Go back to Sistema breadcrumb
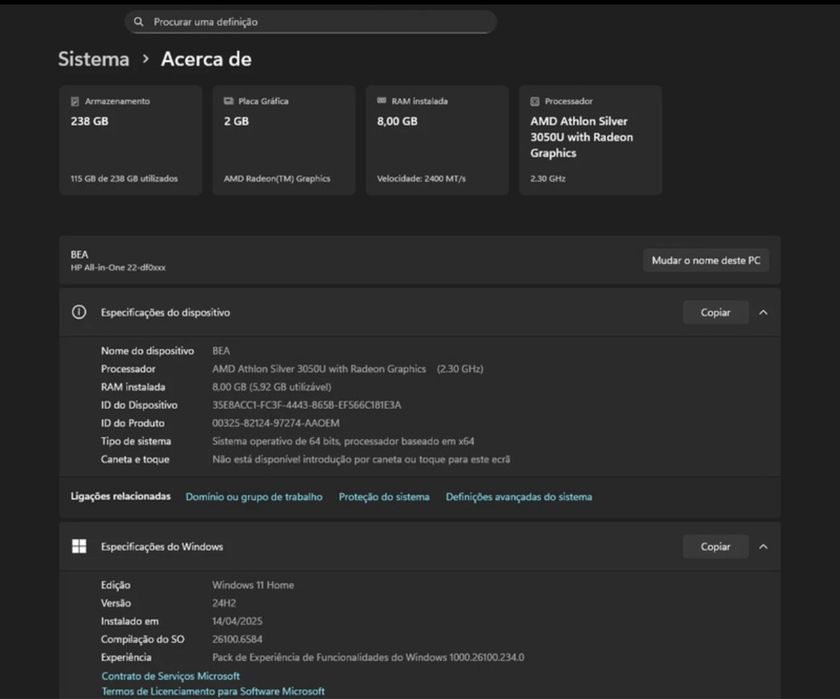 pos(94,59)
